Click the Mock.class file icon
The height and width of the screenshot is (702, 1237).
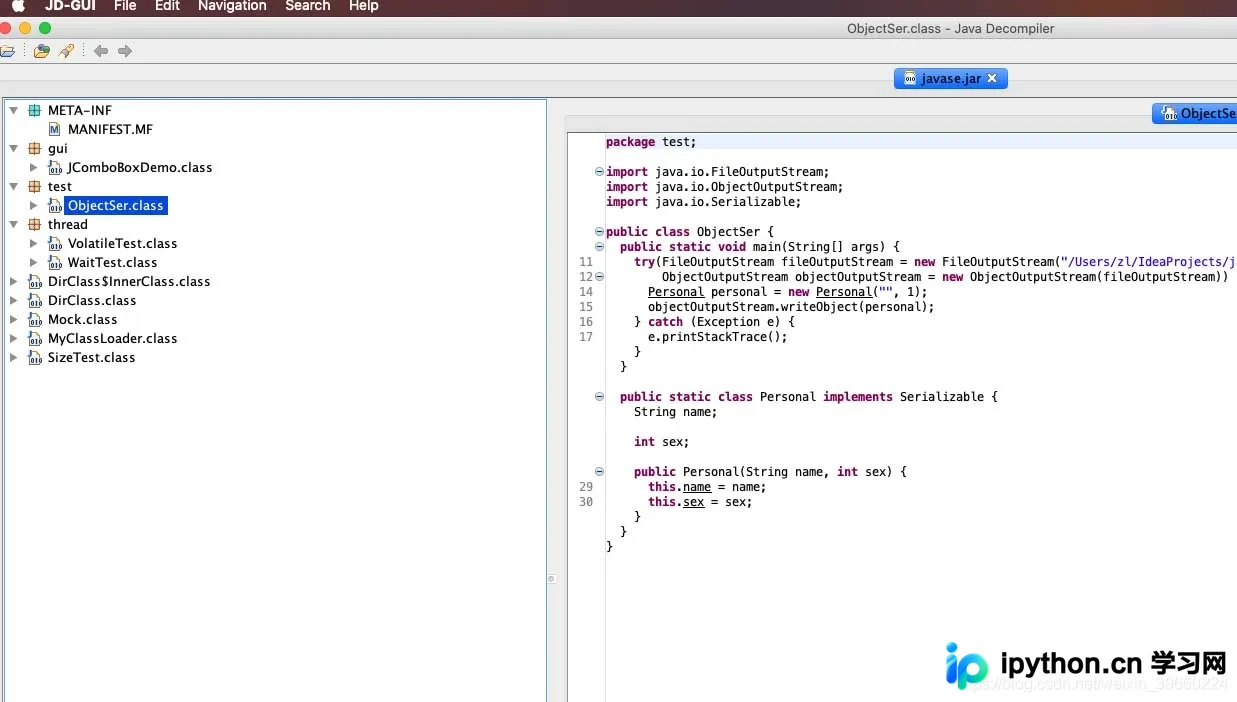35,319
